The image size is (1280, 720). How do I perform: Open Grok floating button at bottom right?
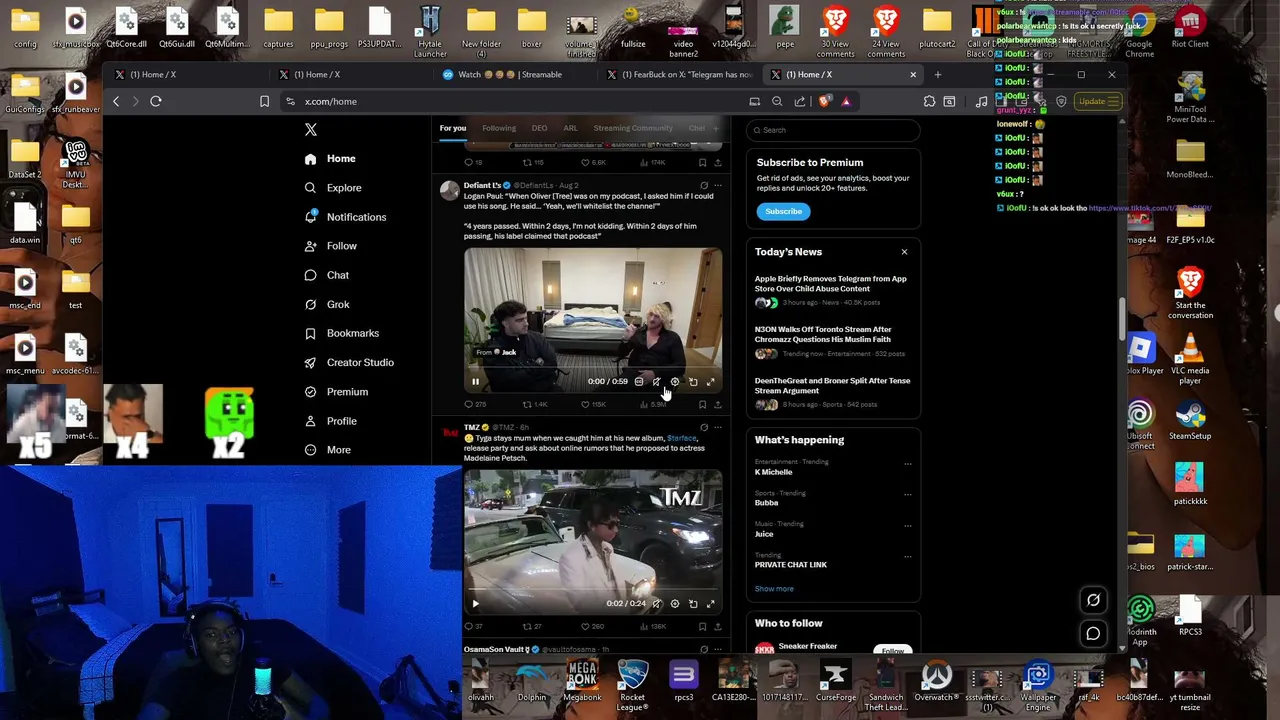tap(1093, 600)
